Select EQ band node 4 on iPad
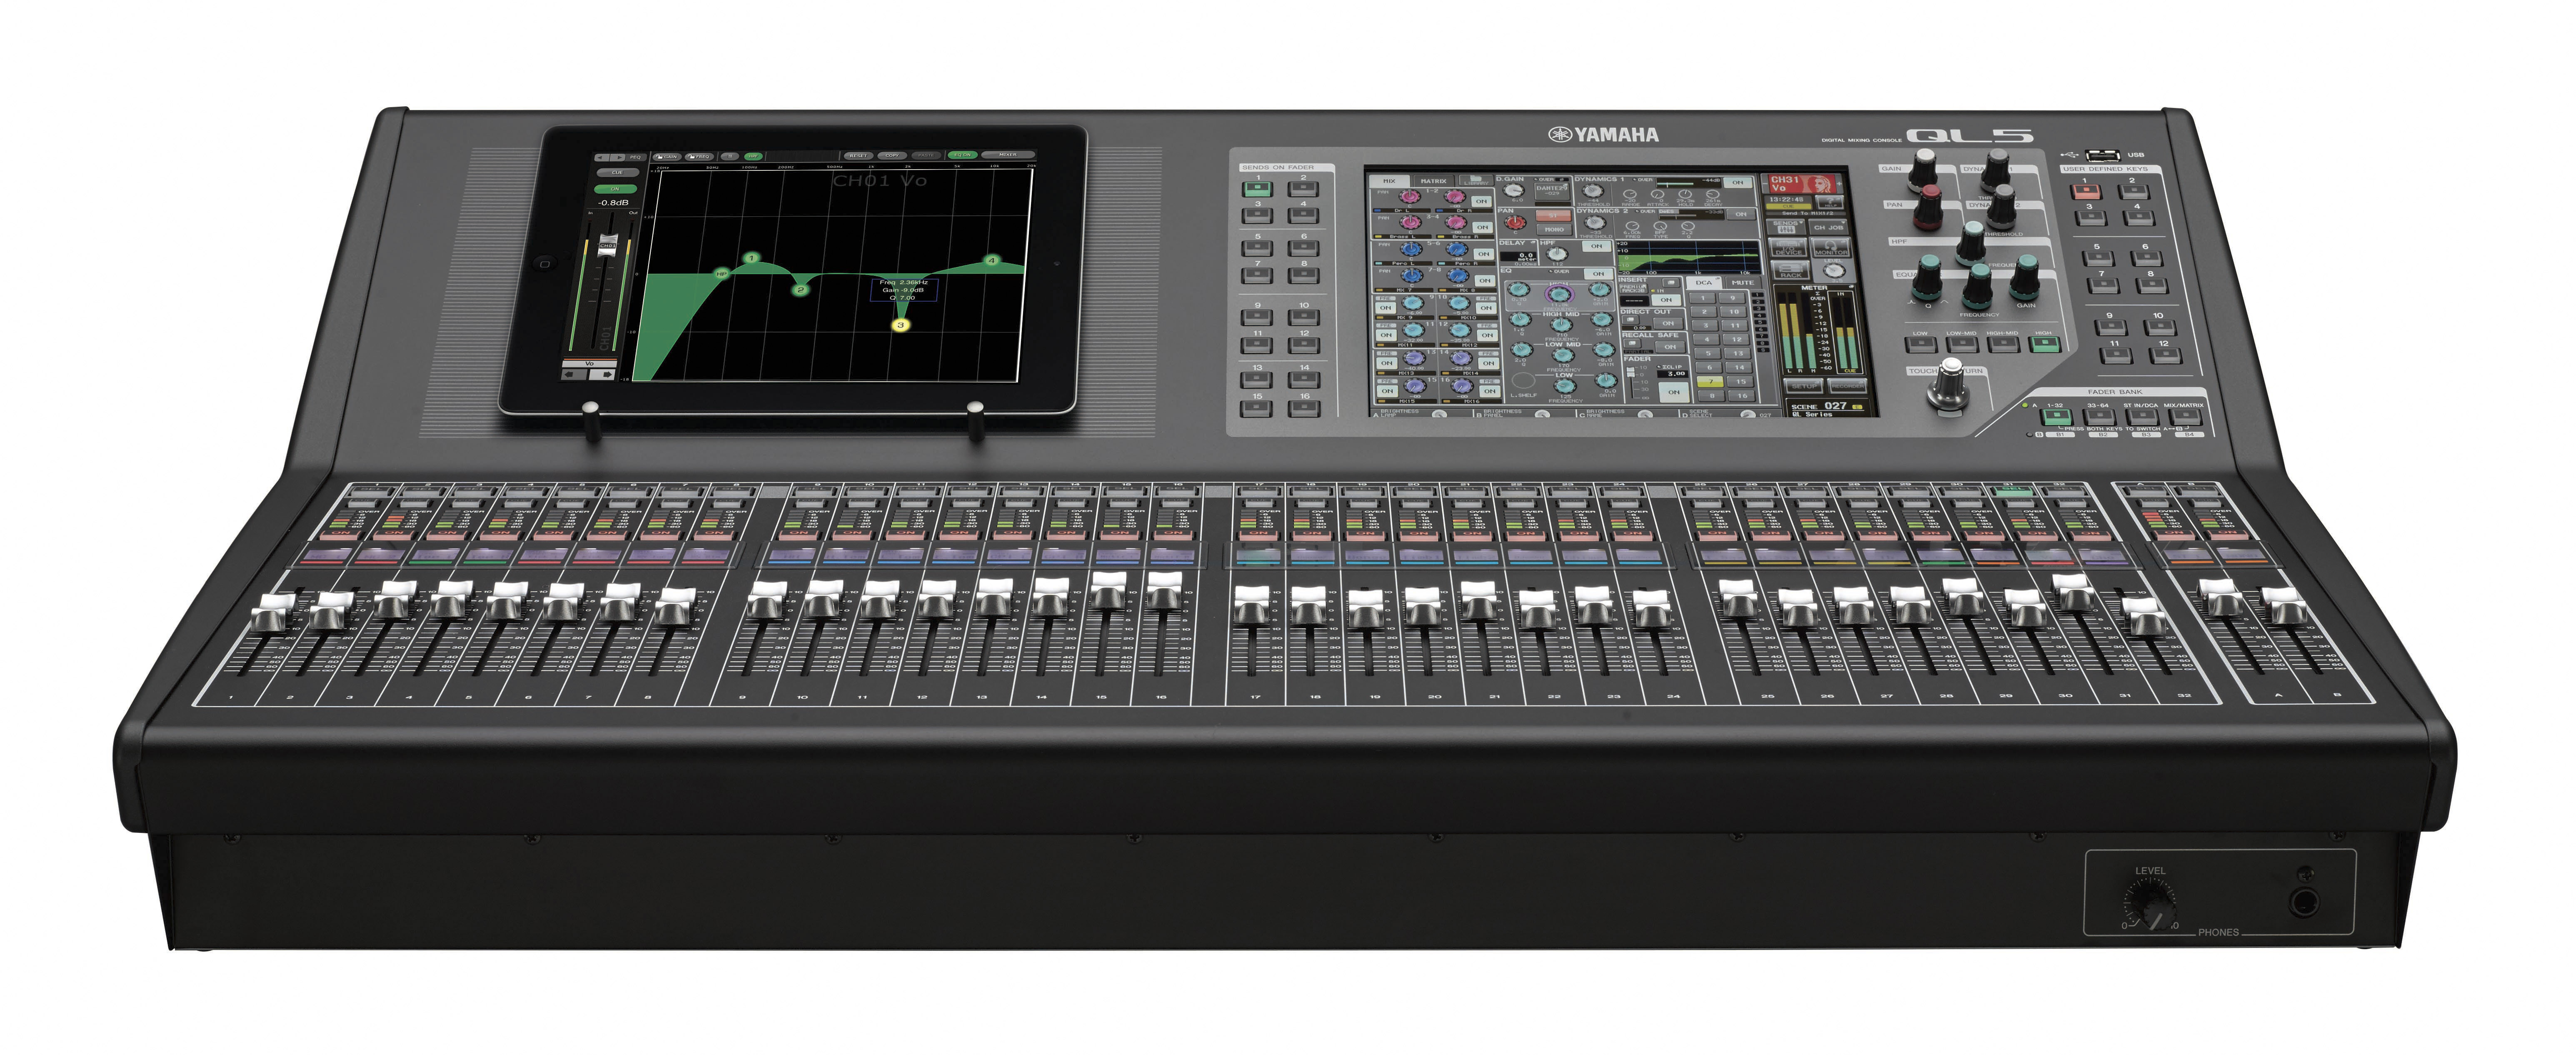 992,260
